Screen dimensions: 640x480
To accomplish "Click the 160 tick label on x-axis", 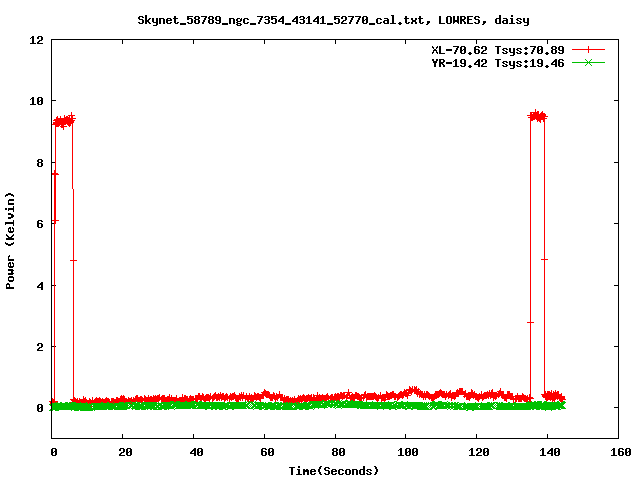I will click(x=618, y=453).
